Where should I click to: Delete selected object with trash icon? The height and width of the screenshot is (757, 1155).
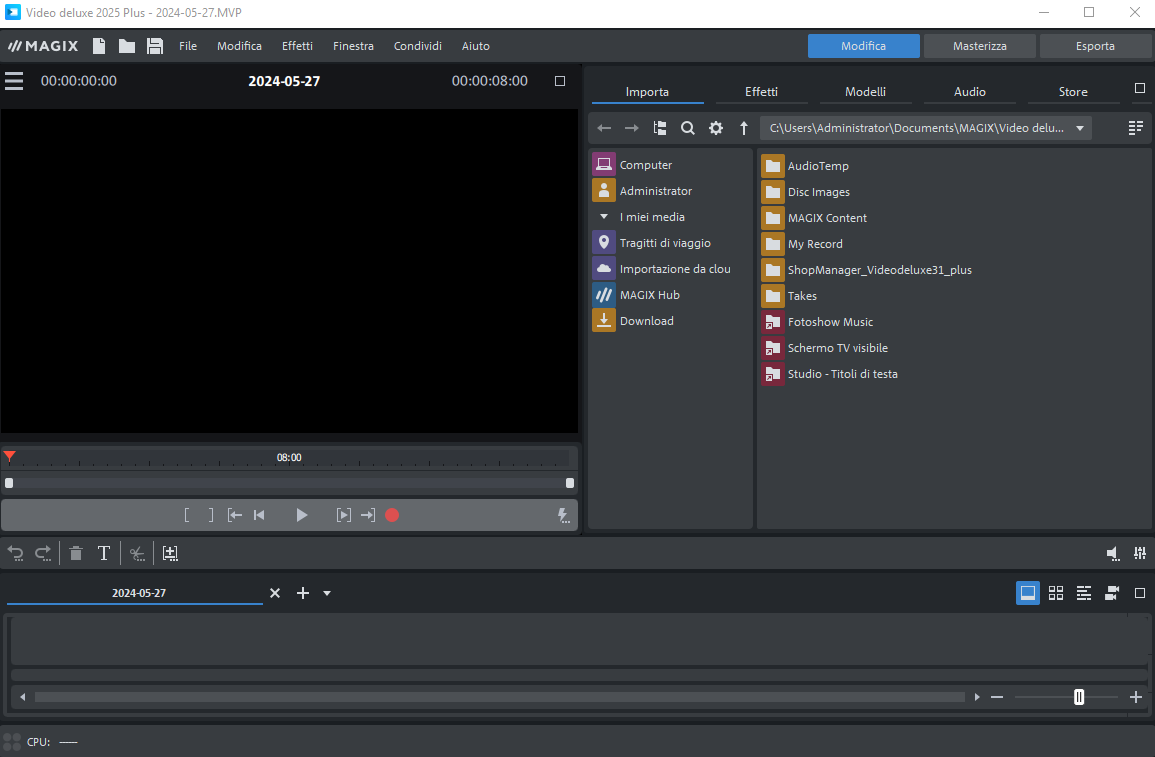point(76,553)
